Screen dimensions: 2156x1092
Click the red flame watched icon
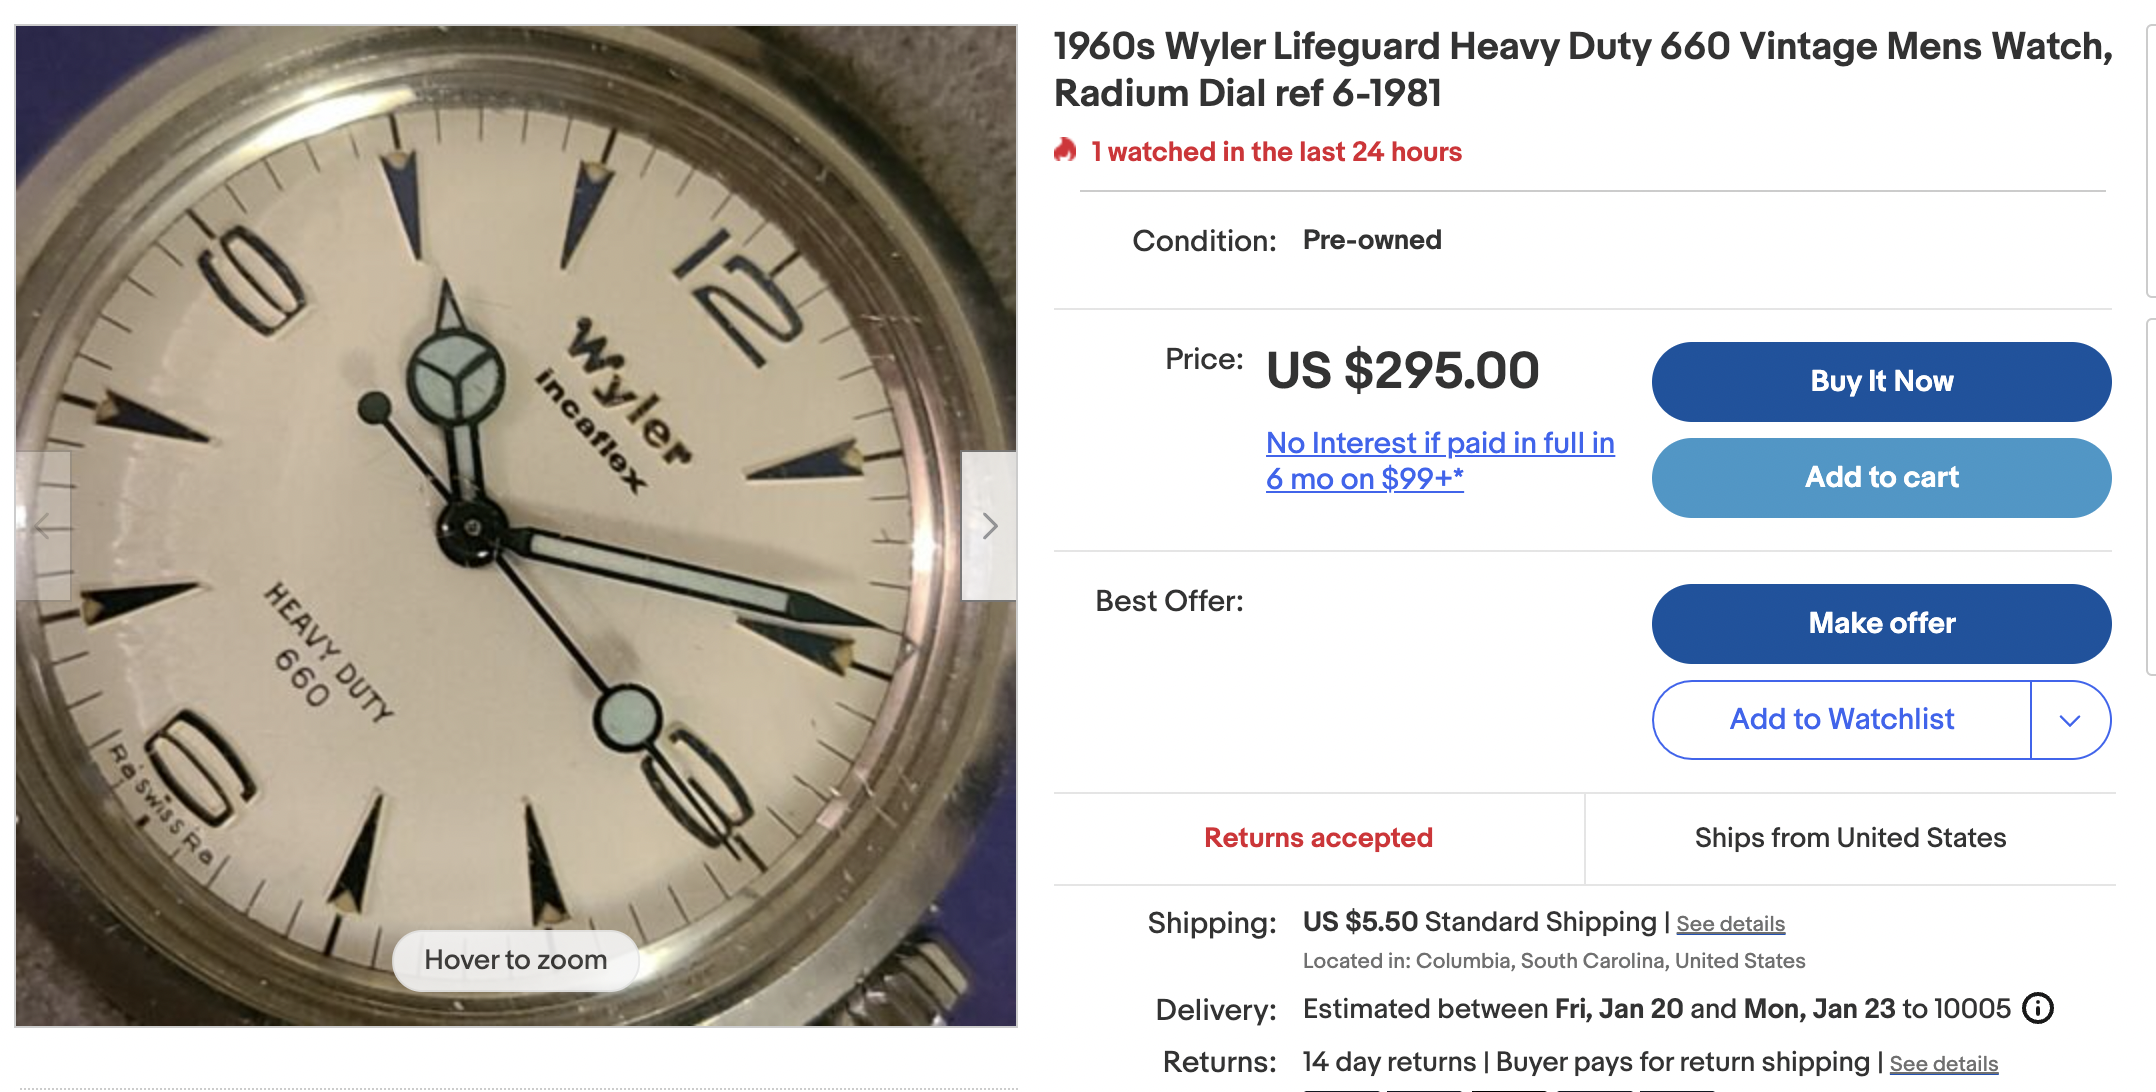tap(1066, 151)
